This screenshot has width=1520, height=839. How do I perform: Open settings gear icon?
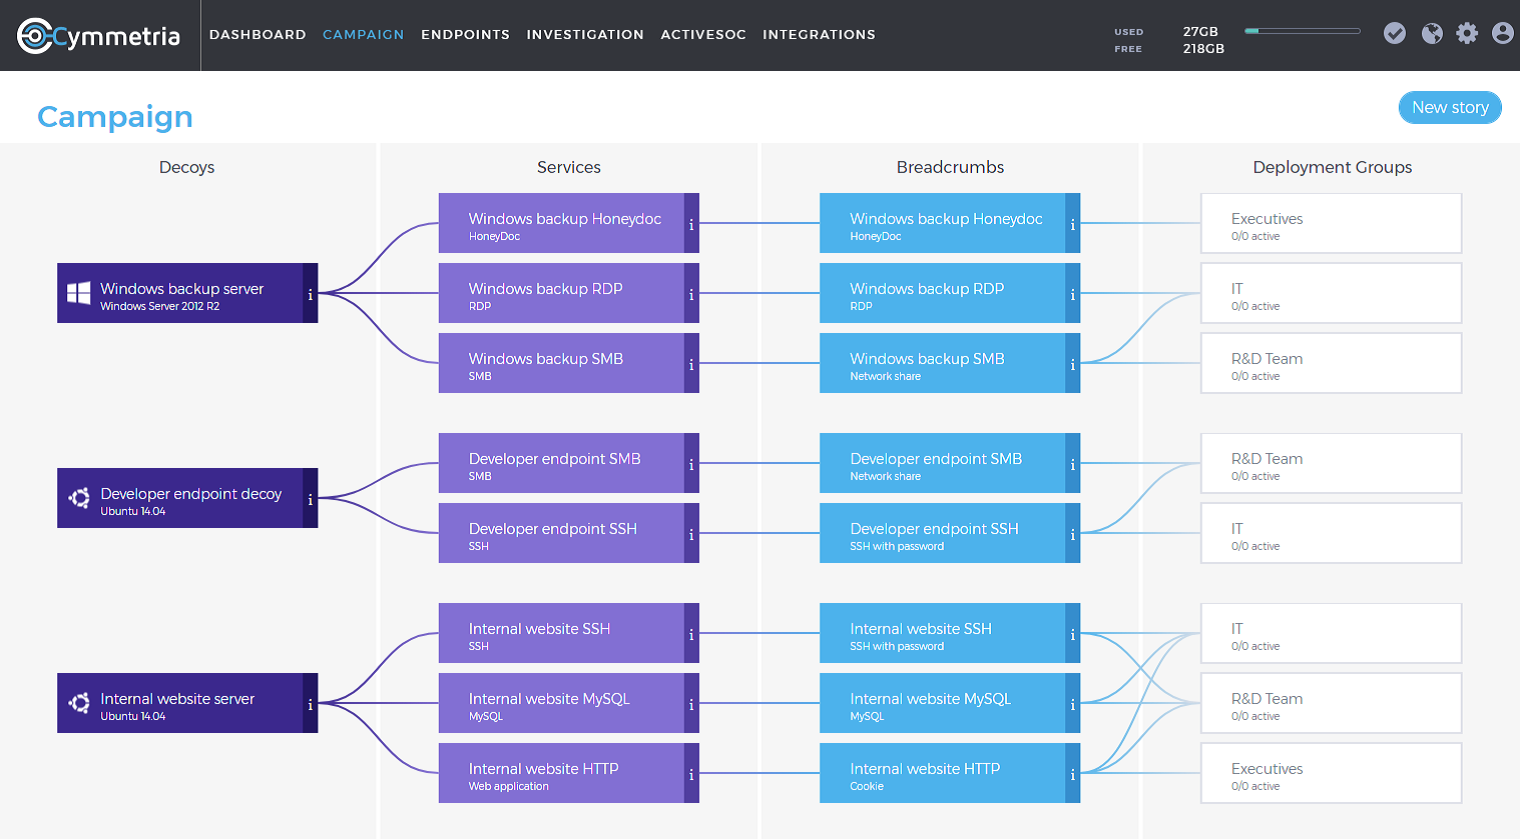coord(1467,34)
